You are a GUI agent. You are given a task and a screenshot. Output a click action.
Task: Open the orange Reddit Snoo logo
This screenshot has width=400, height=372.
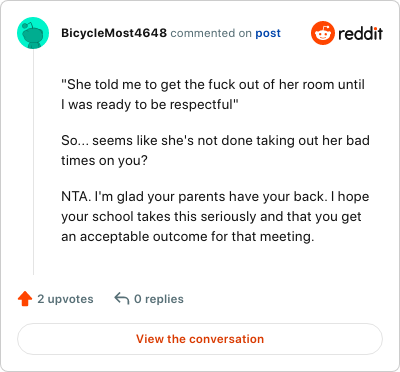[x=323, y=33]
